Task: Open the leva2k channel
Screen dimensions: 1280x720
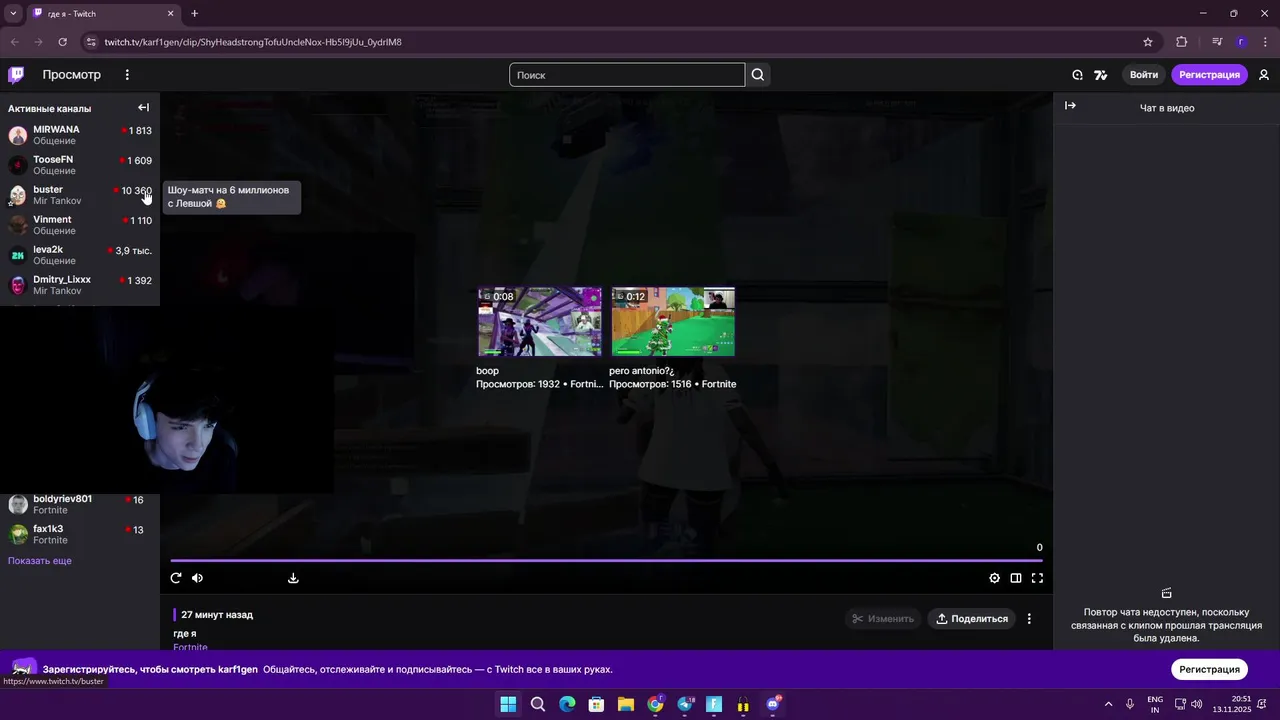Action: coord(80,255)
